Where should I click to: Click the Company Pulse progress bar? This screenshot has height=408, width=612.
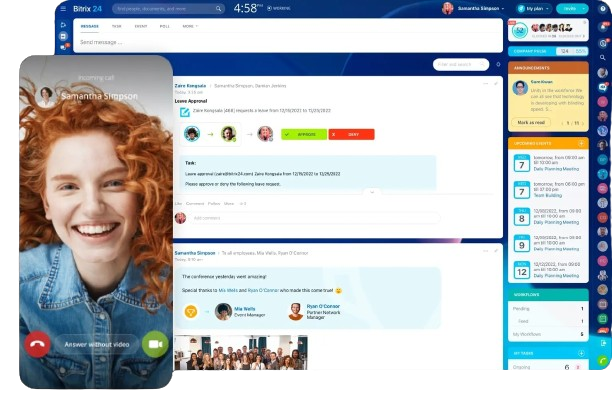548,51
